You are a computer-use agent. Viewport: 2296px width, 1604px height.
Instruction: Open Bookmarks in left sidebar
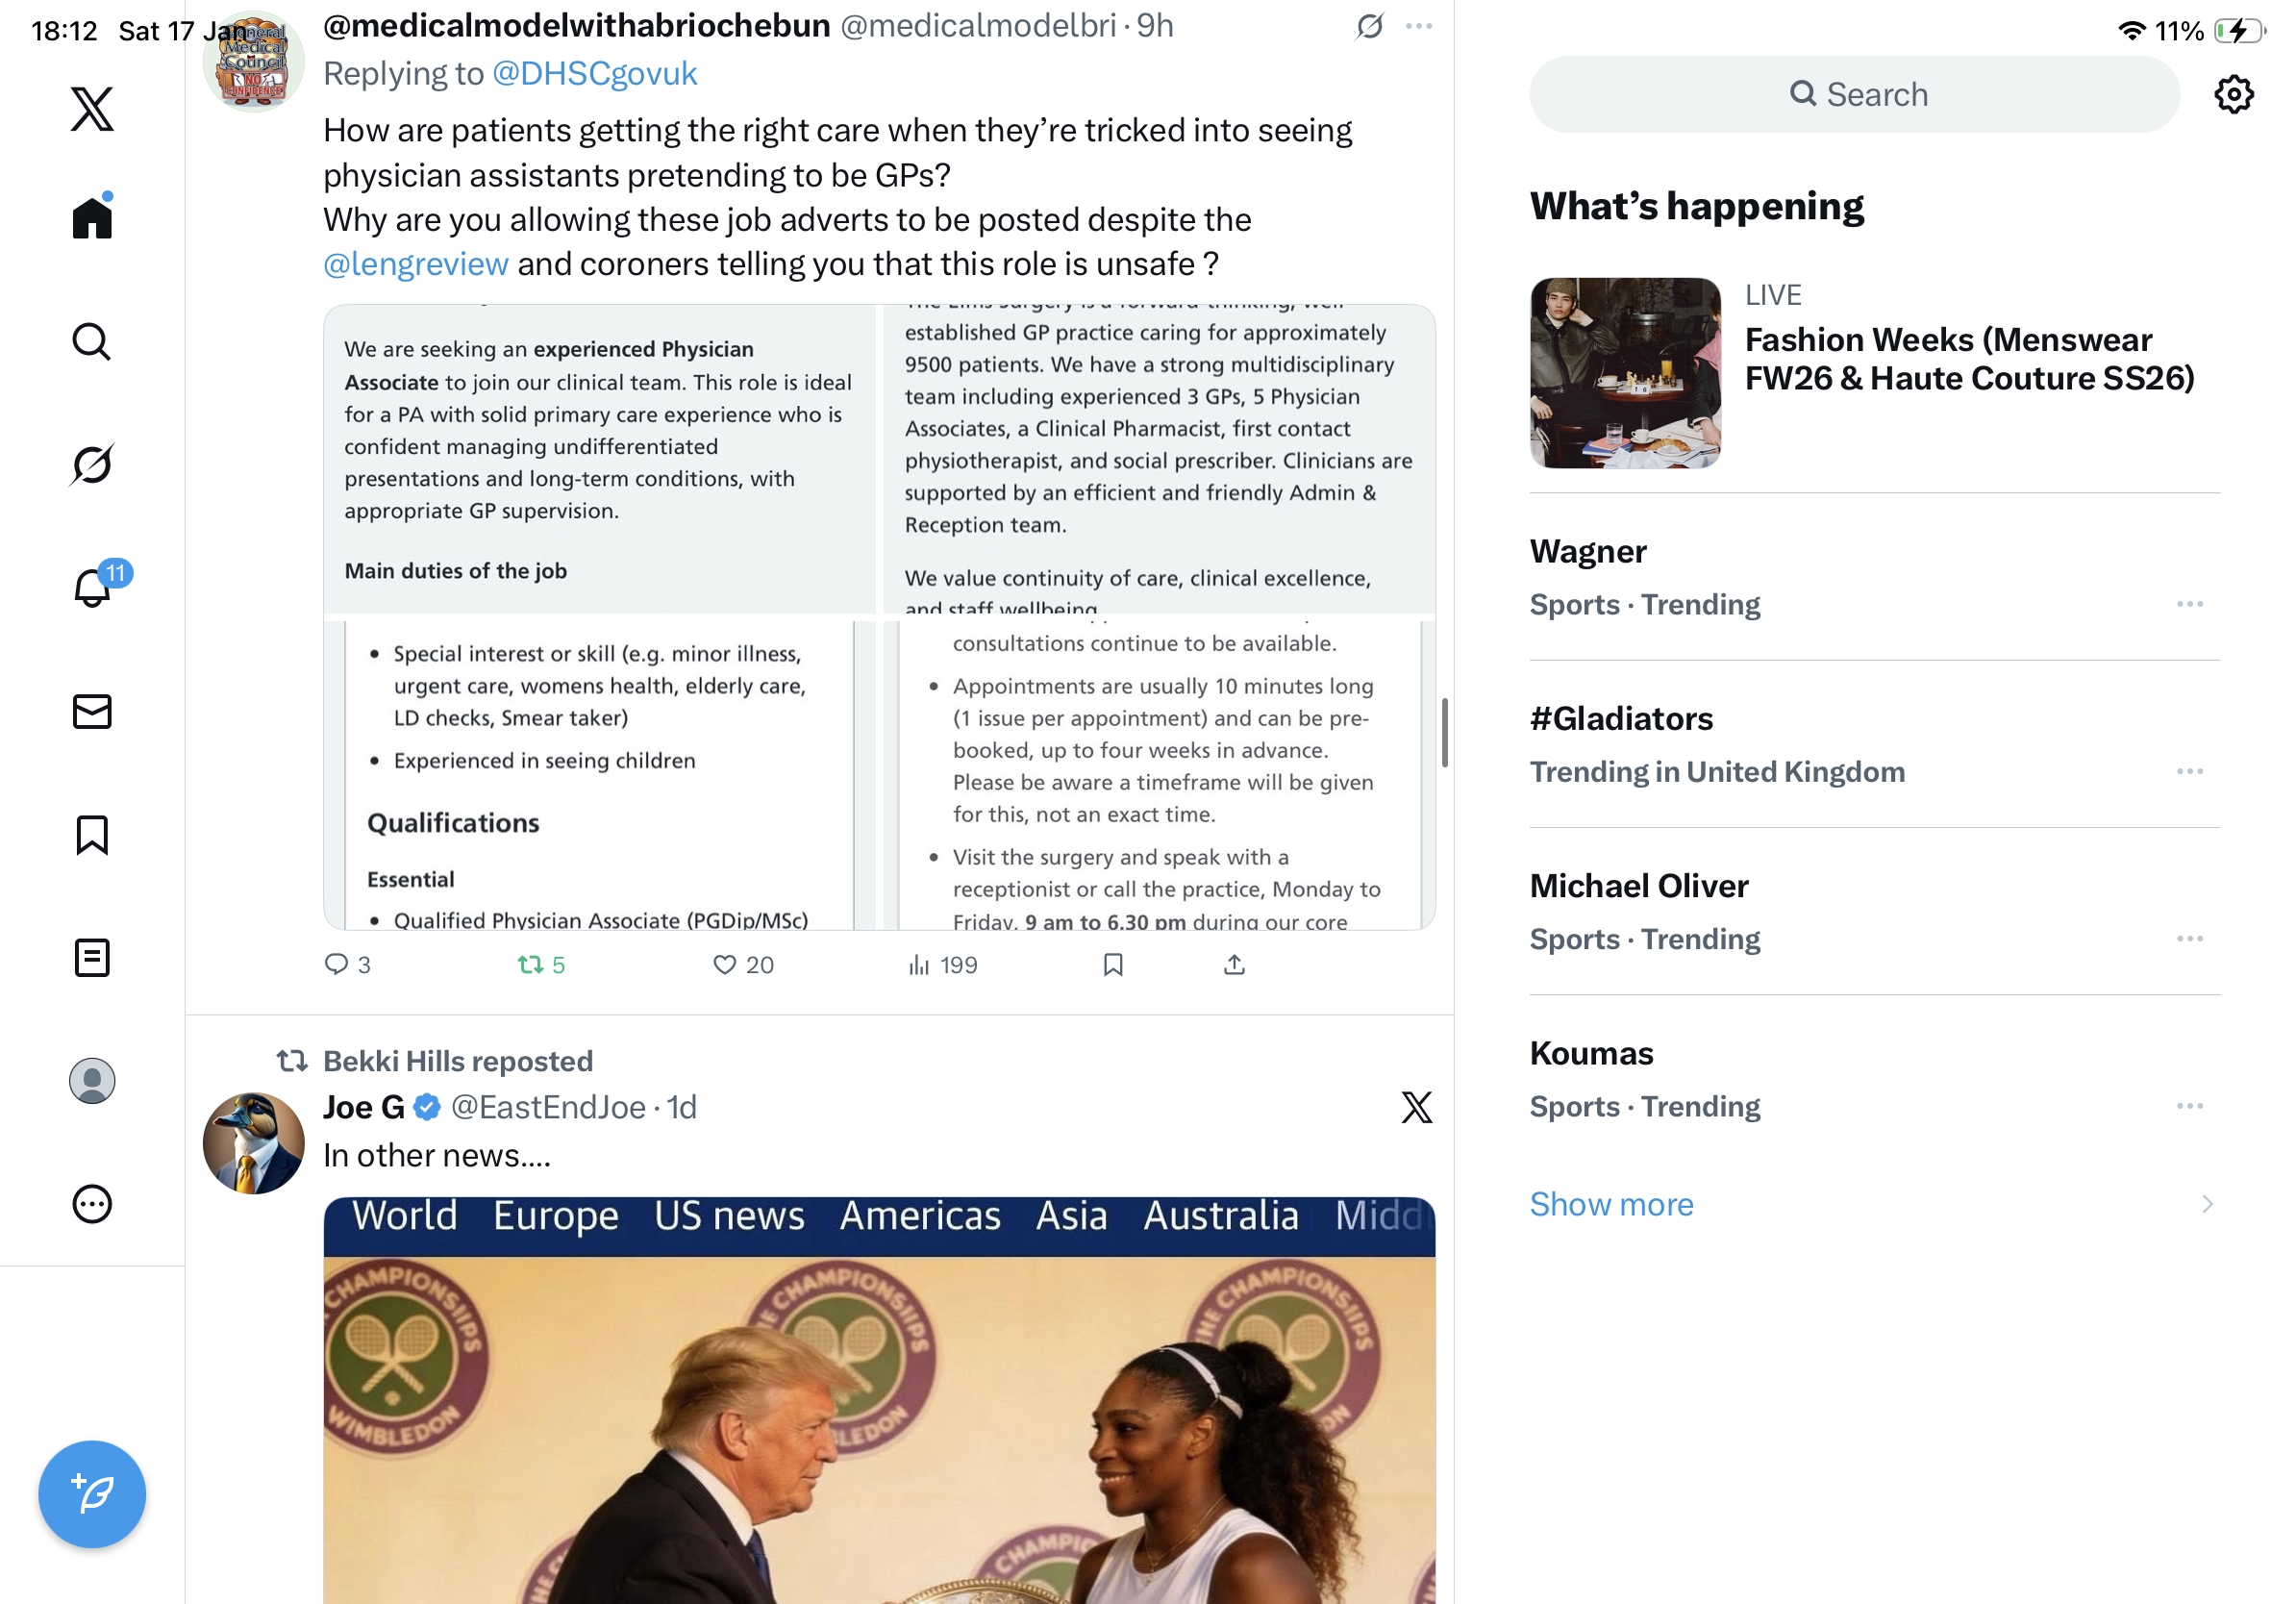92,835
